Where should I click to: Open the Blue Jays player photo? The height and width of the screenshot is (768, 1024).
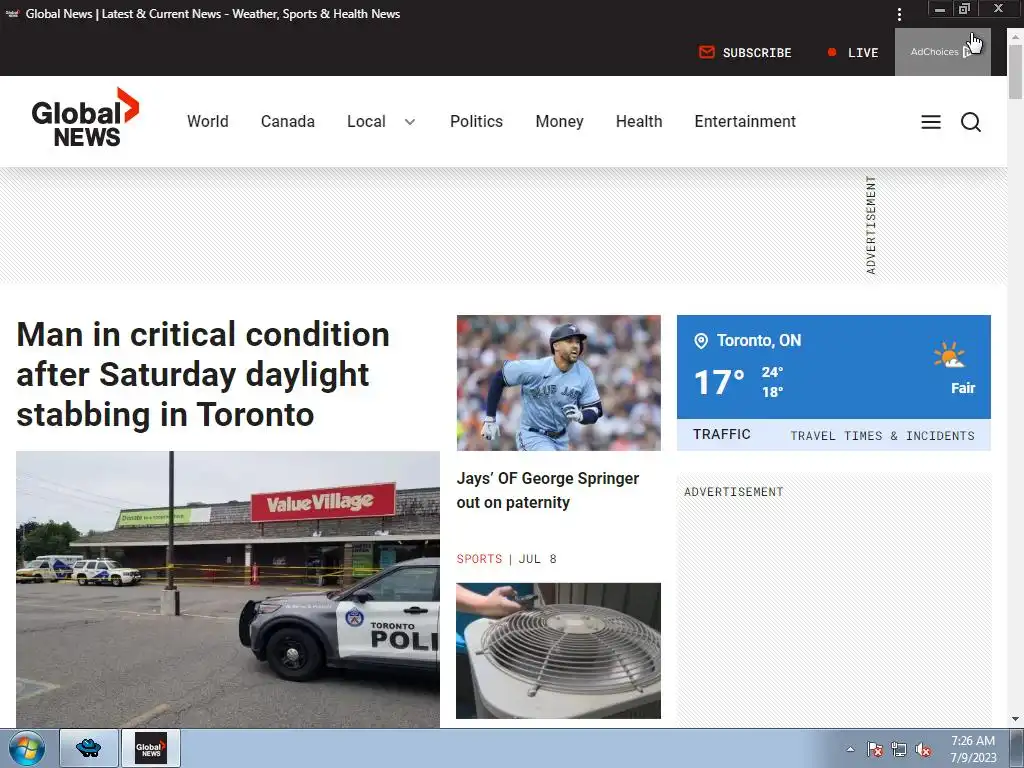pos(558,383)
